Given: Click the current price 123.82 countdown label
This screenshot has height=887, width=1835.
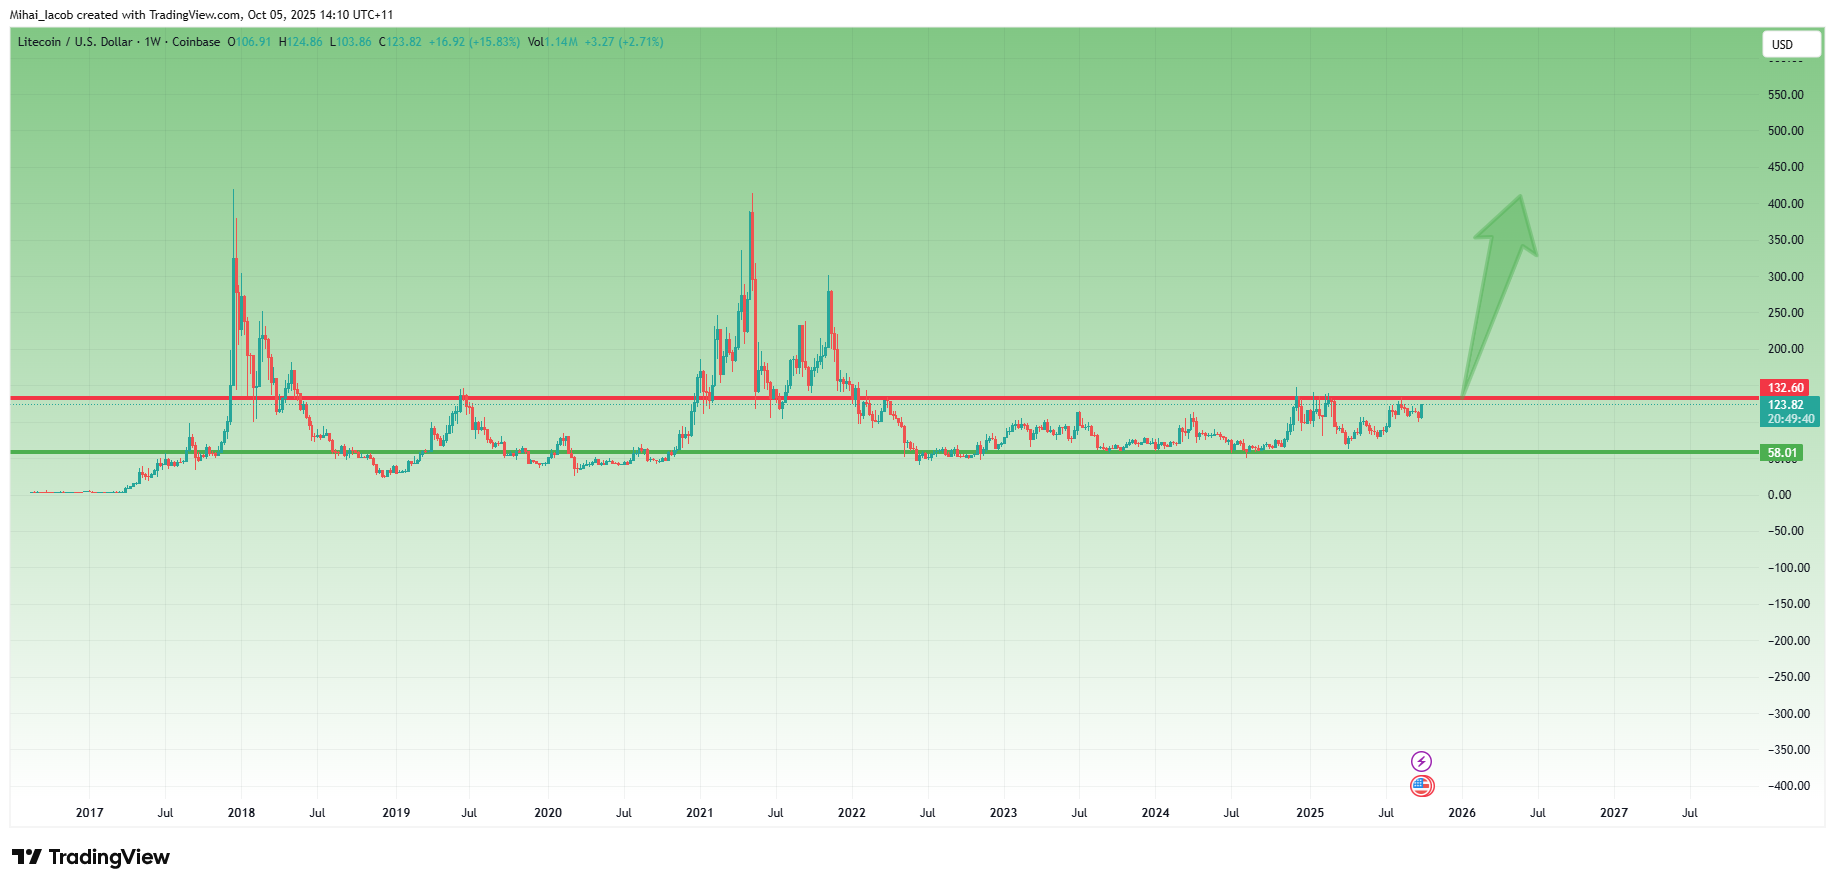Looking at the screenshot, I should (1789, 412).
